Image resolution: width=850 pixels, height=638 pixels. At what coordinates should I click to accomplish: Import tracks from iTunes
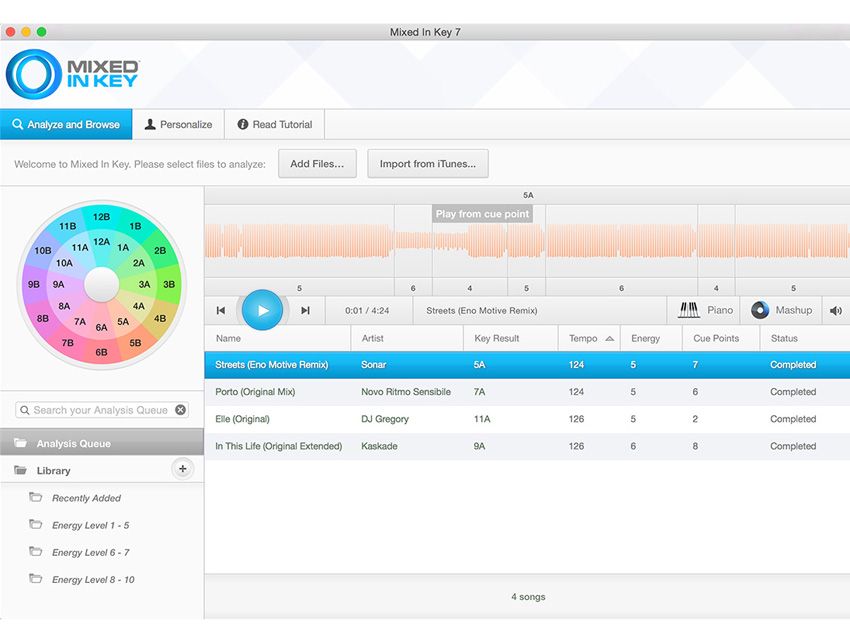pyautogui.click(x=427, y=163)
